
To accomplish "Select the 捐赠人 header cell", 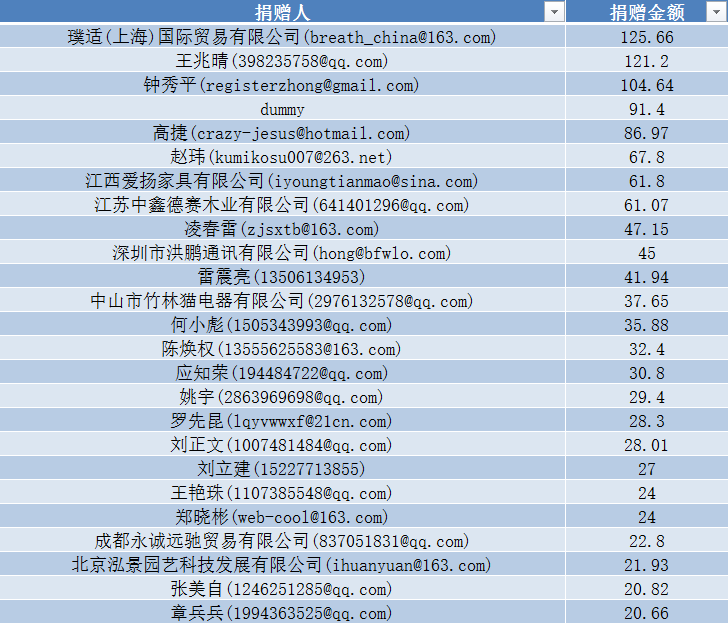I will [282, 12].
